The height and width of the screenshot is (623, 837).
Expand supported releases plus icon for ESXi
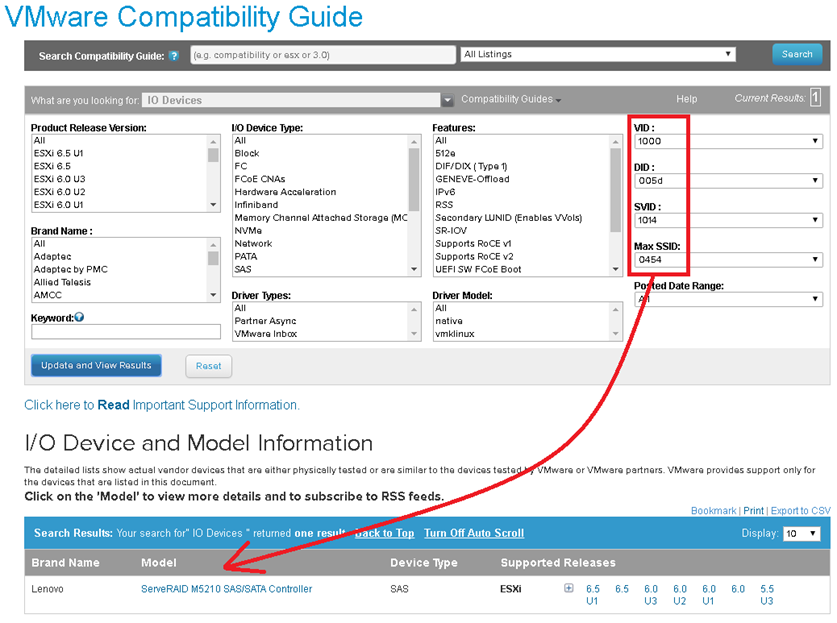click(568, 589)
